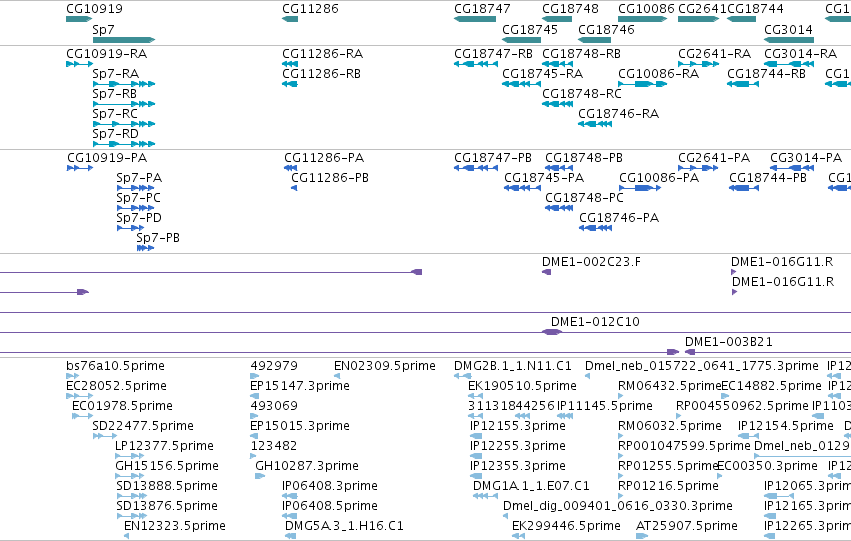Click transcript CG10086-RA
The height and width of the screenshot is (541, 851).
[658, 74]
